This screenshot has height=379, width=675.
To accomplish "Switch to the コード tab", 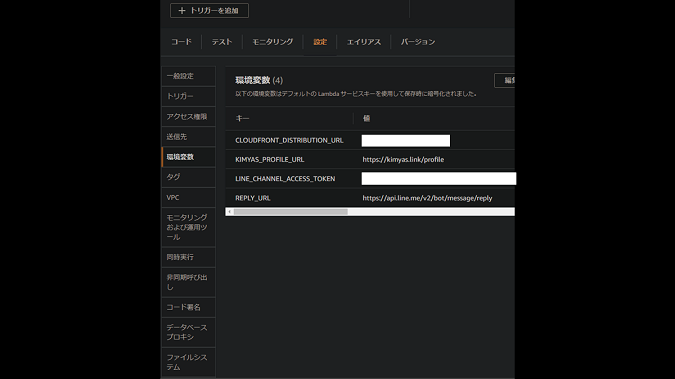I will coord(181,42).
